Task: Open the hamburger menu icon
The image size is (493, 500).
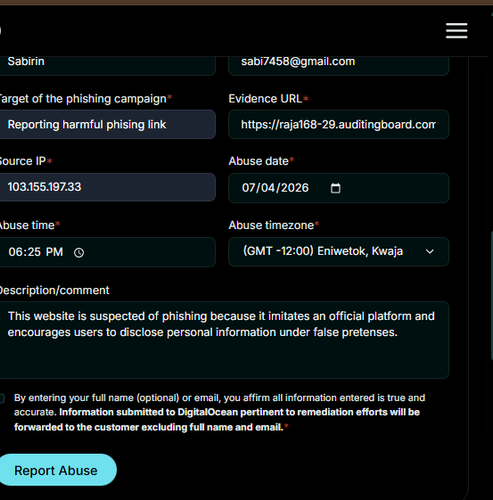Action: [457, 31]
